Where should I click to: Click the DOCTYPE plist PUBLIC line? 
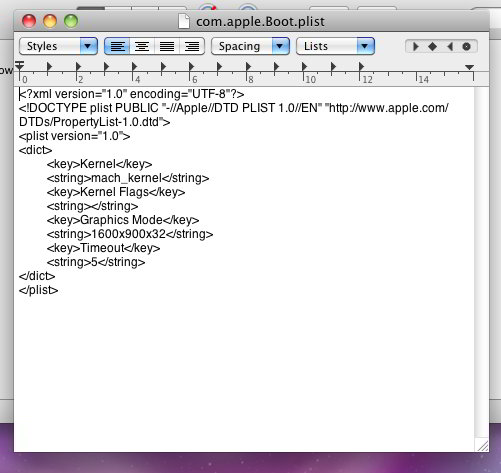click(234, 108)
